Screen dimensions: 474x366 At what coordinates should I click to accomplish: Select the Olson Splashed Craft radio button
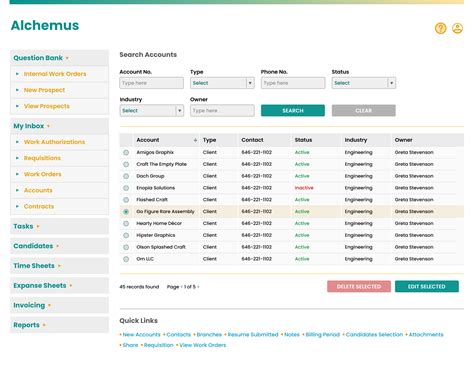tap(126, 247)
